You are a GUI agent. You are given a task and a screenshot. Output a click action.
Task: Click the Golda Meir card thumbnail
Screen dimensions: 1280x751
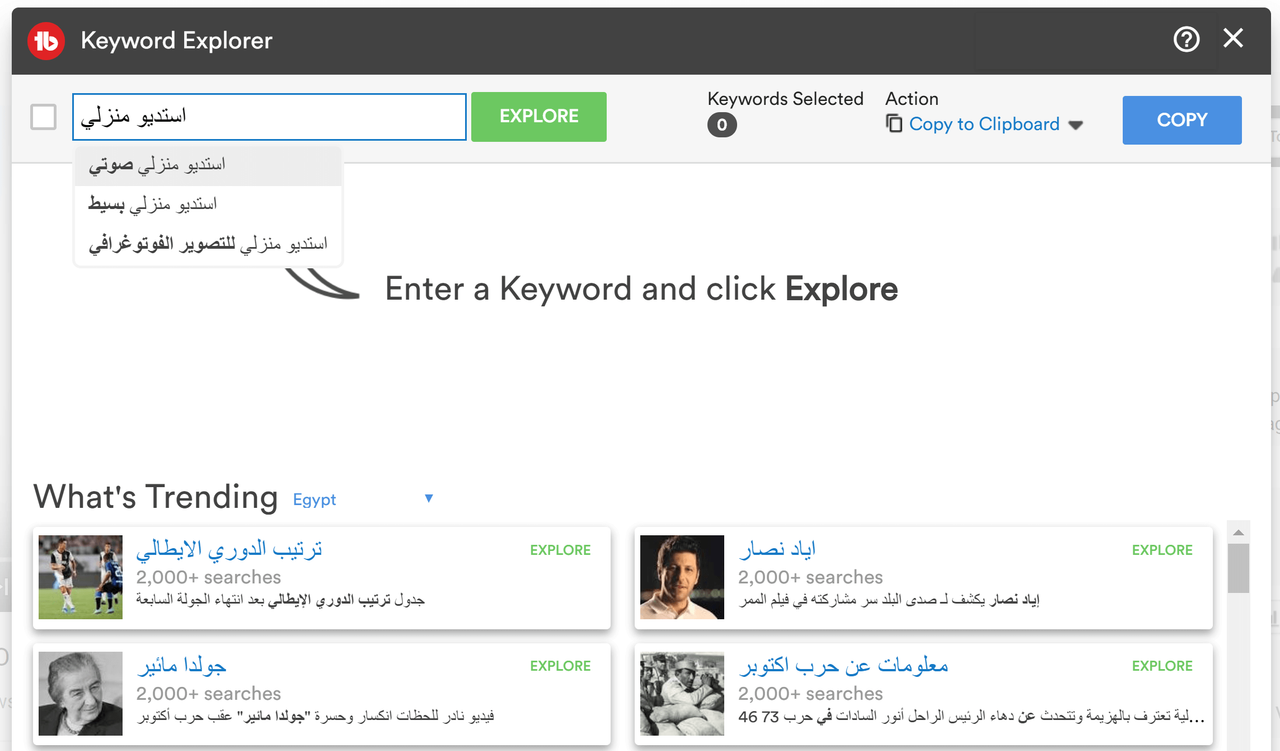click(80, 693)
